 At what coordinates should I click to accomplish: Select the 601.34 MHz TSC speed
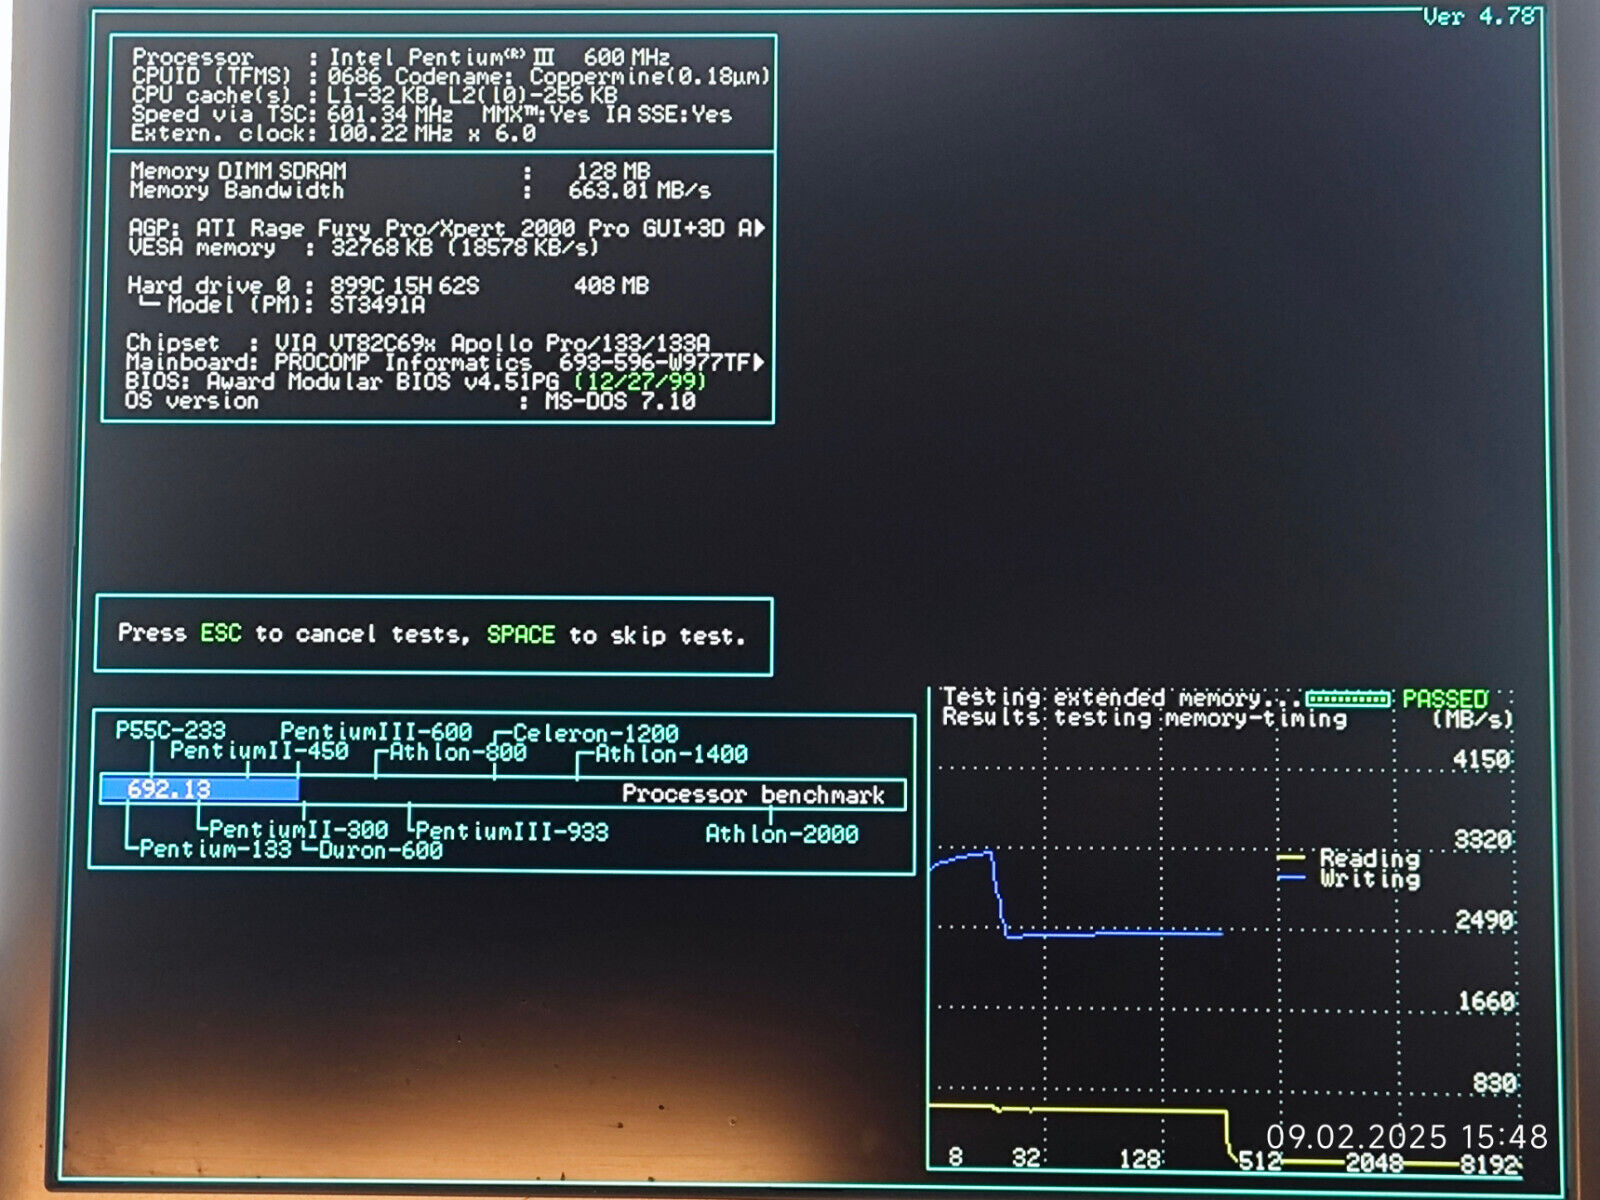coord(390,114)
